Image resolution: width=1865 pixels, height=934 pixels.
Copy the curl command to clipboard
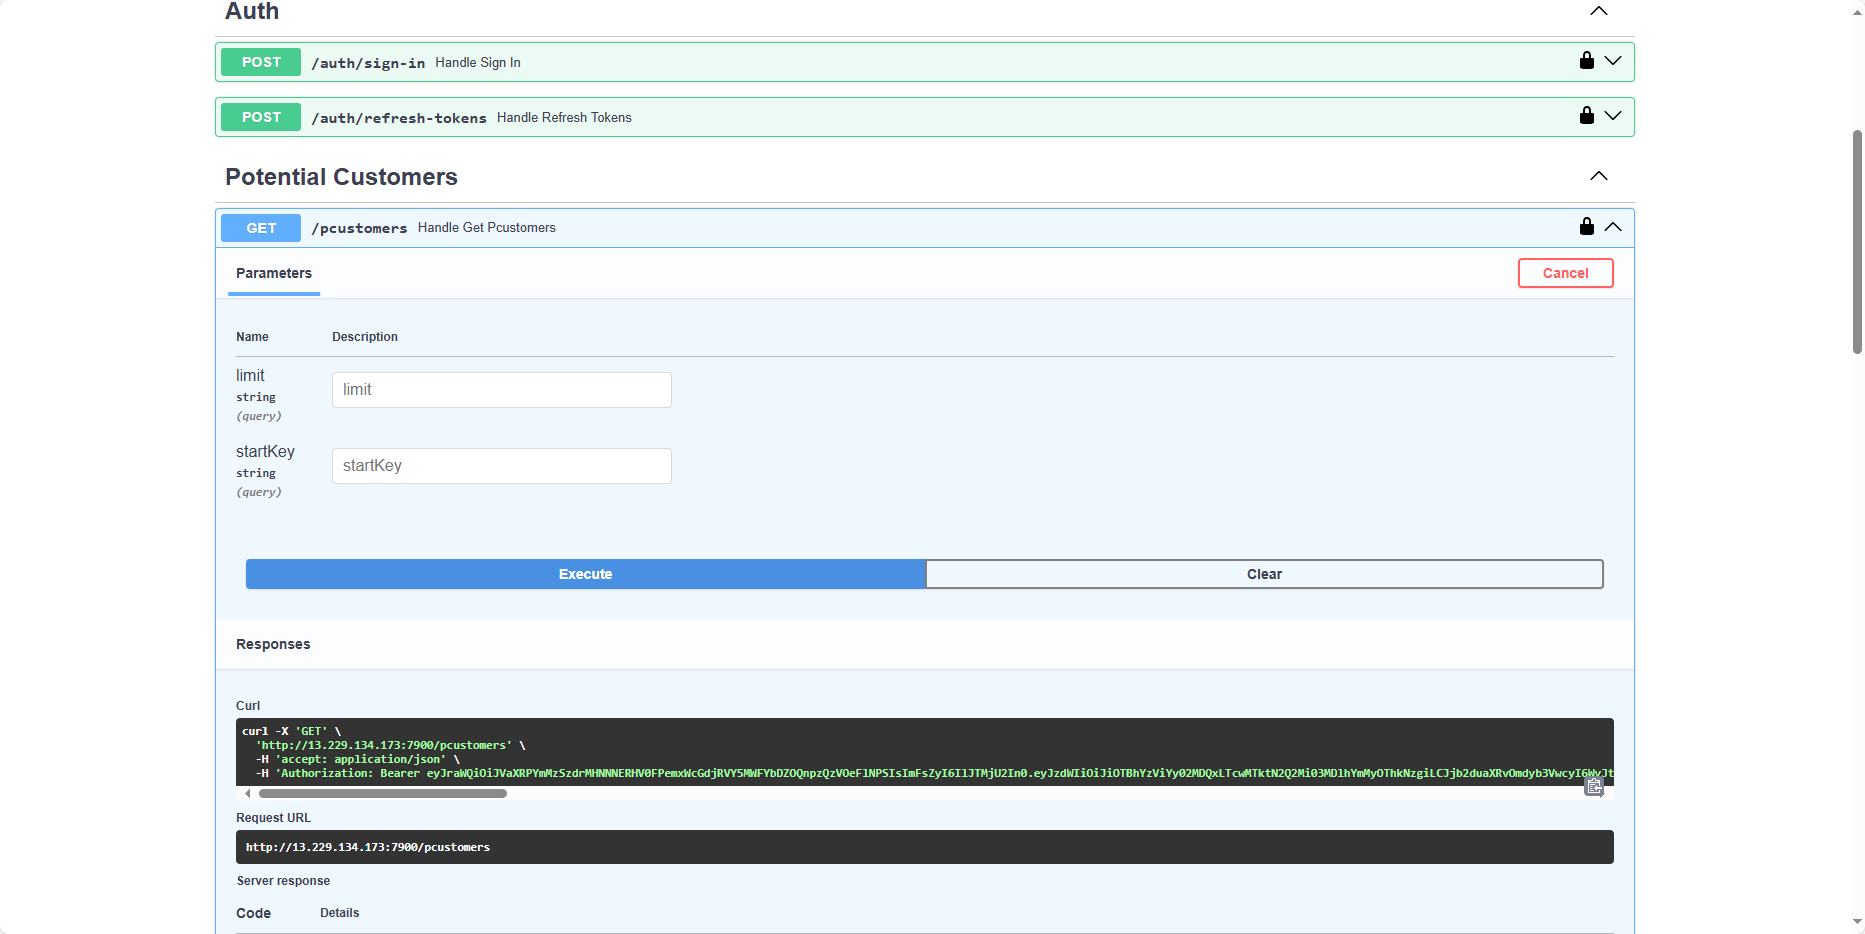coord(1594,787)
